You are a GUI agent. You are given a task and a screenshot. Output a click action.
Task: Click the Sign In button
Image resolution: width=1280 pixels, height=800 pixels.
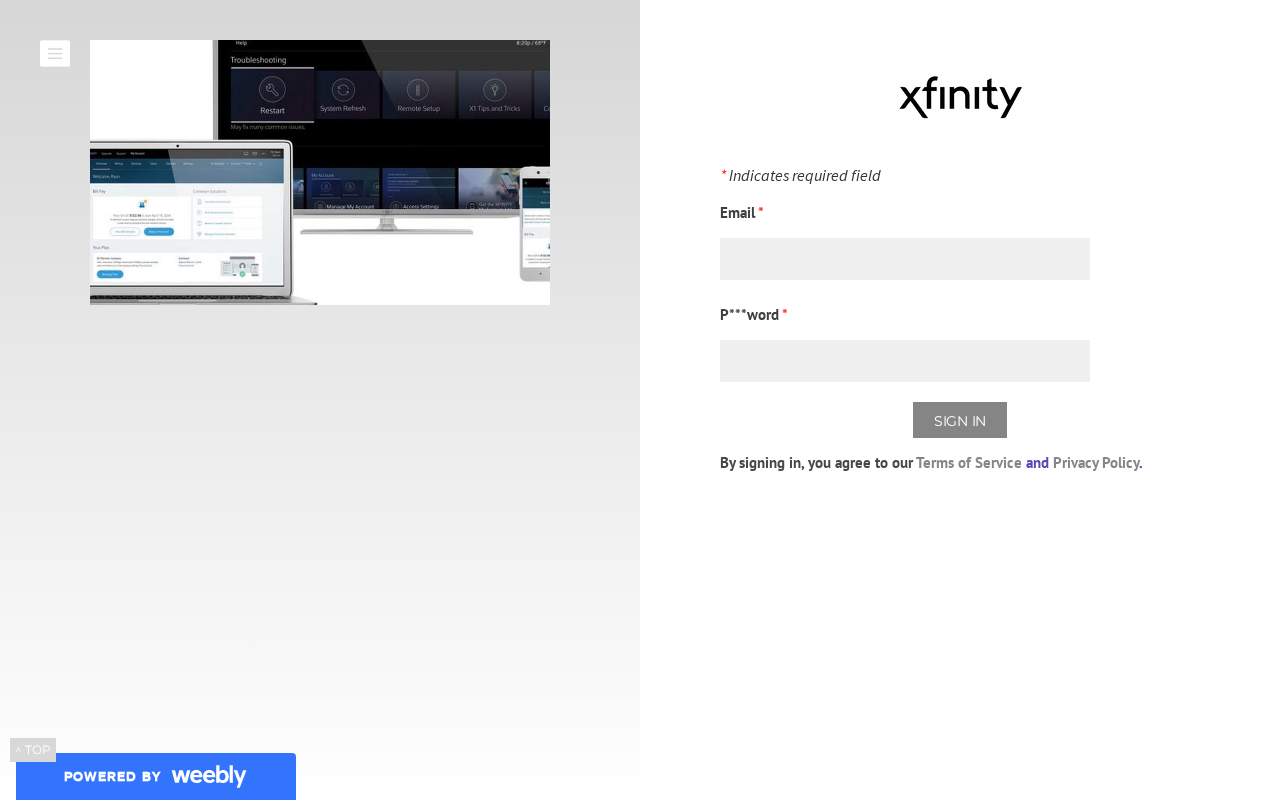coord(960,420)
